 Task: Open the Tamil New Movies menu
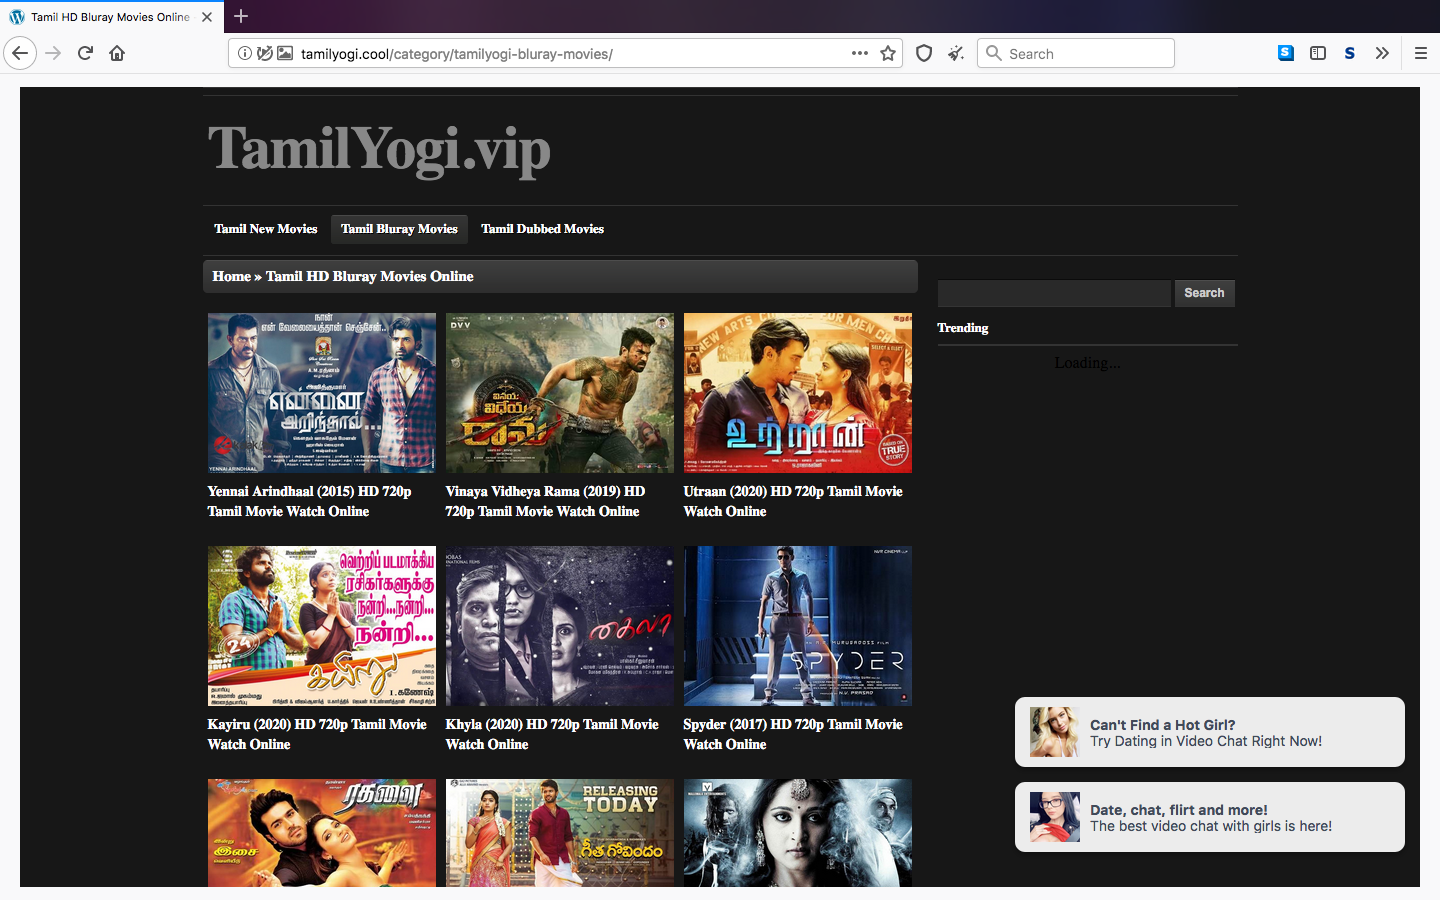point(266,229)
